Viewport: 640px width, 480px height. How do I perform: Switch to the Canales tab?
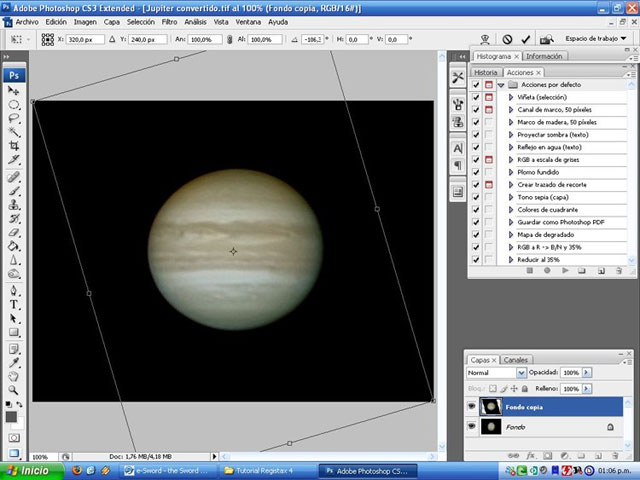(x=516, y=360)
